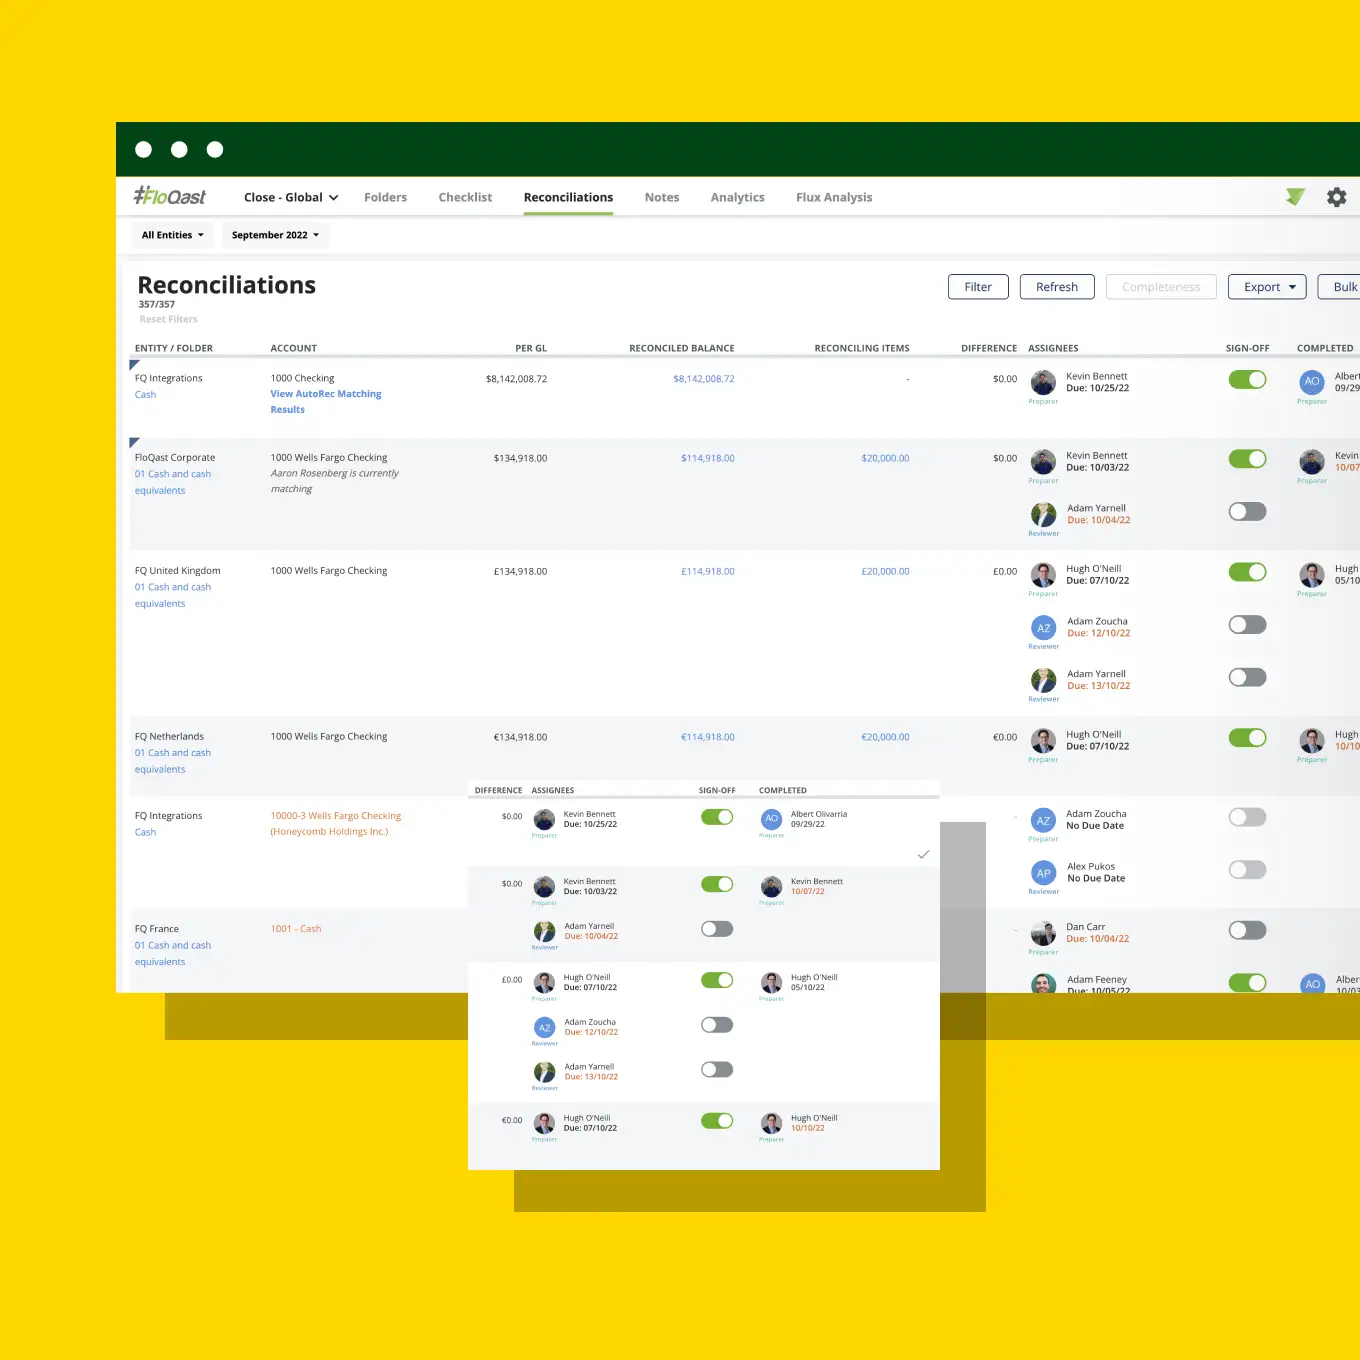Image resolution: width=1360 pixels, height=1360 pixels.
Task: Click Albert Olivarria AO avatar in zoomed panel
Action: pos(771,819)
